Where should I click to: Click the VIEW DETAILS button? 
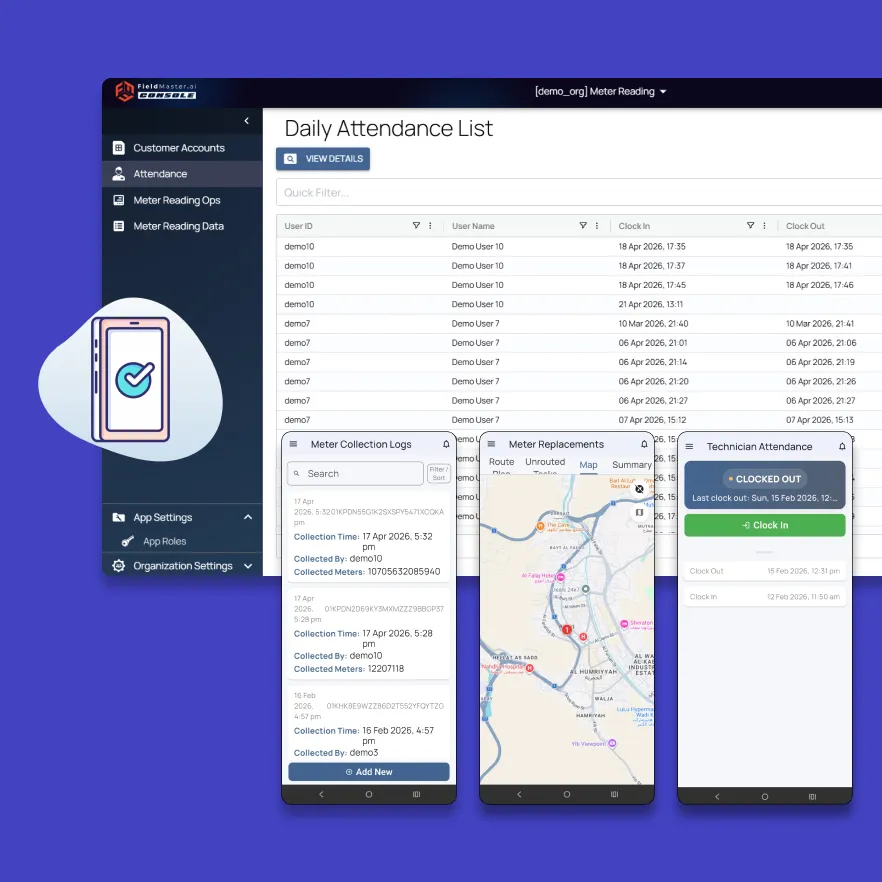click(x=323, y=159)
